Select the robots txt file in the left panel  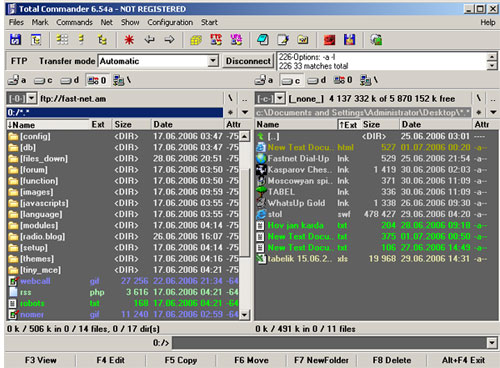(x=123, y=303)
